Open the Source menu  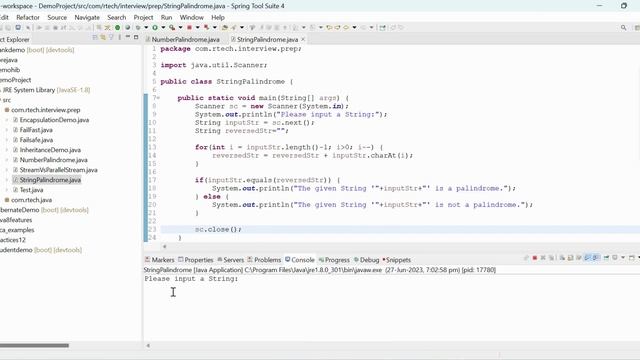click(x=57, y=18)
